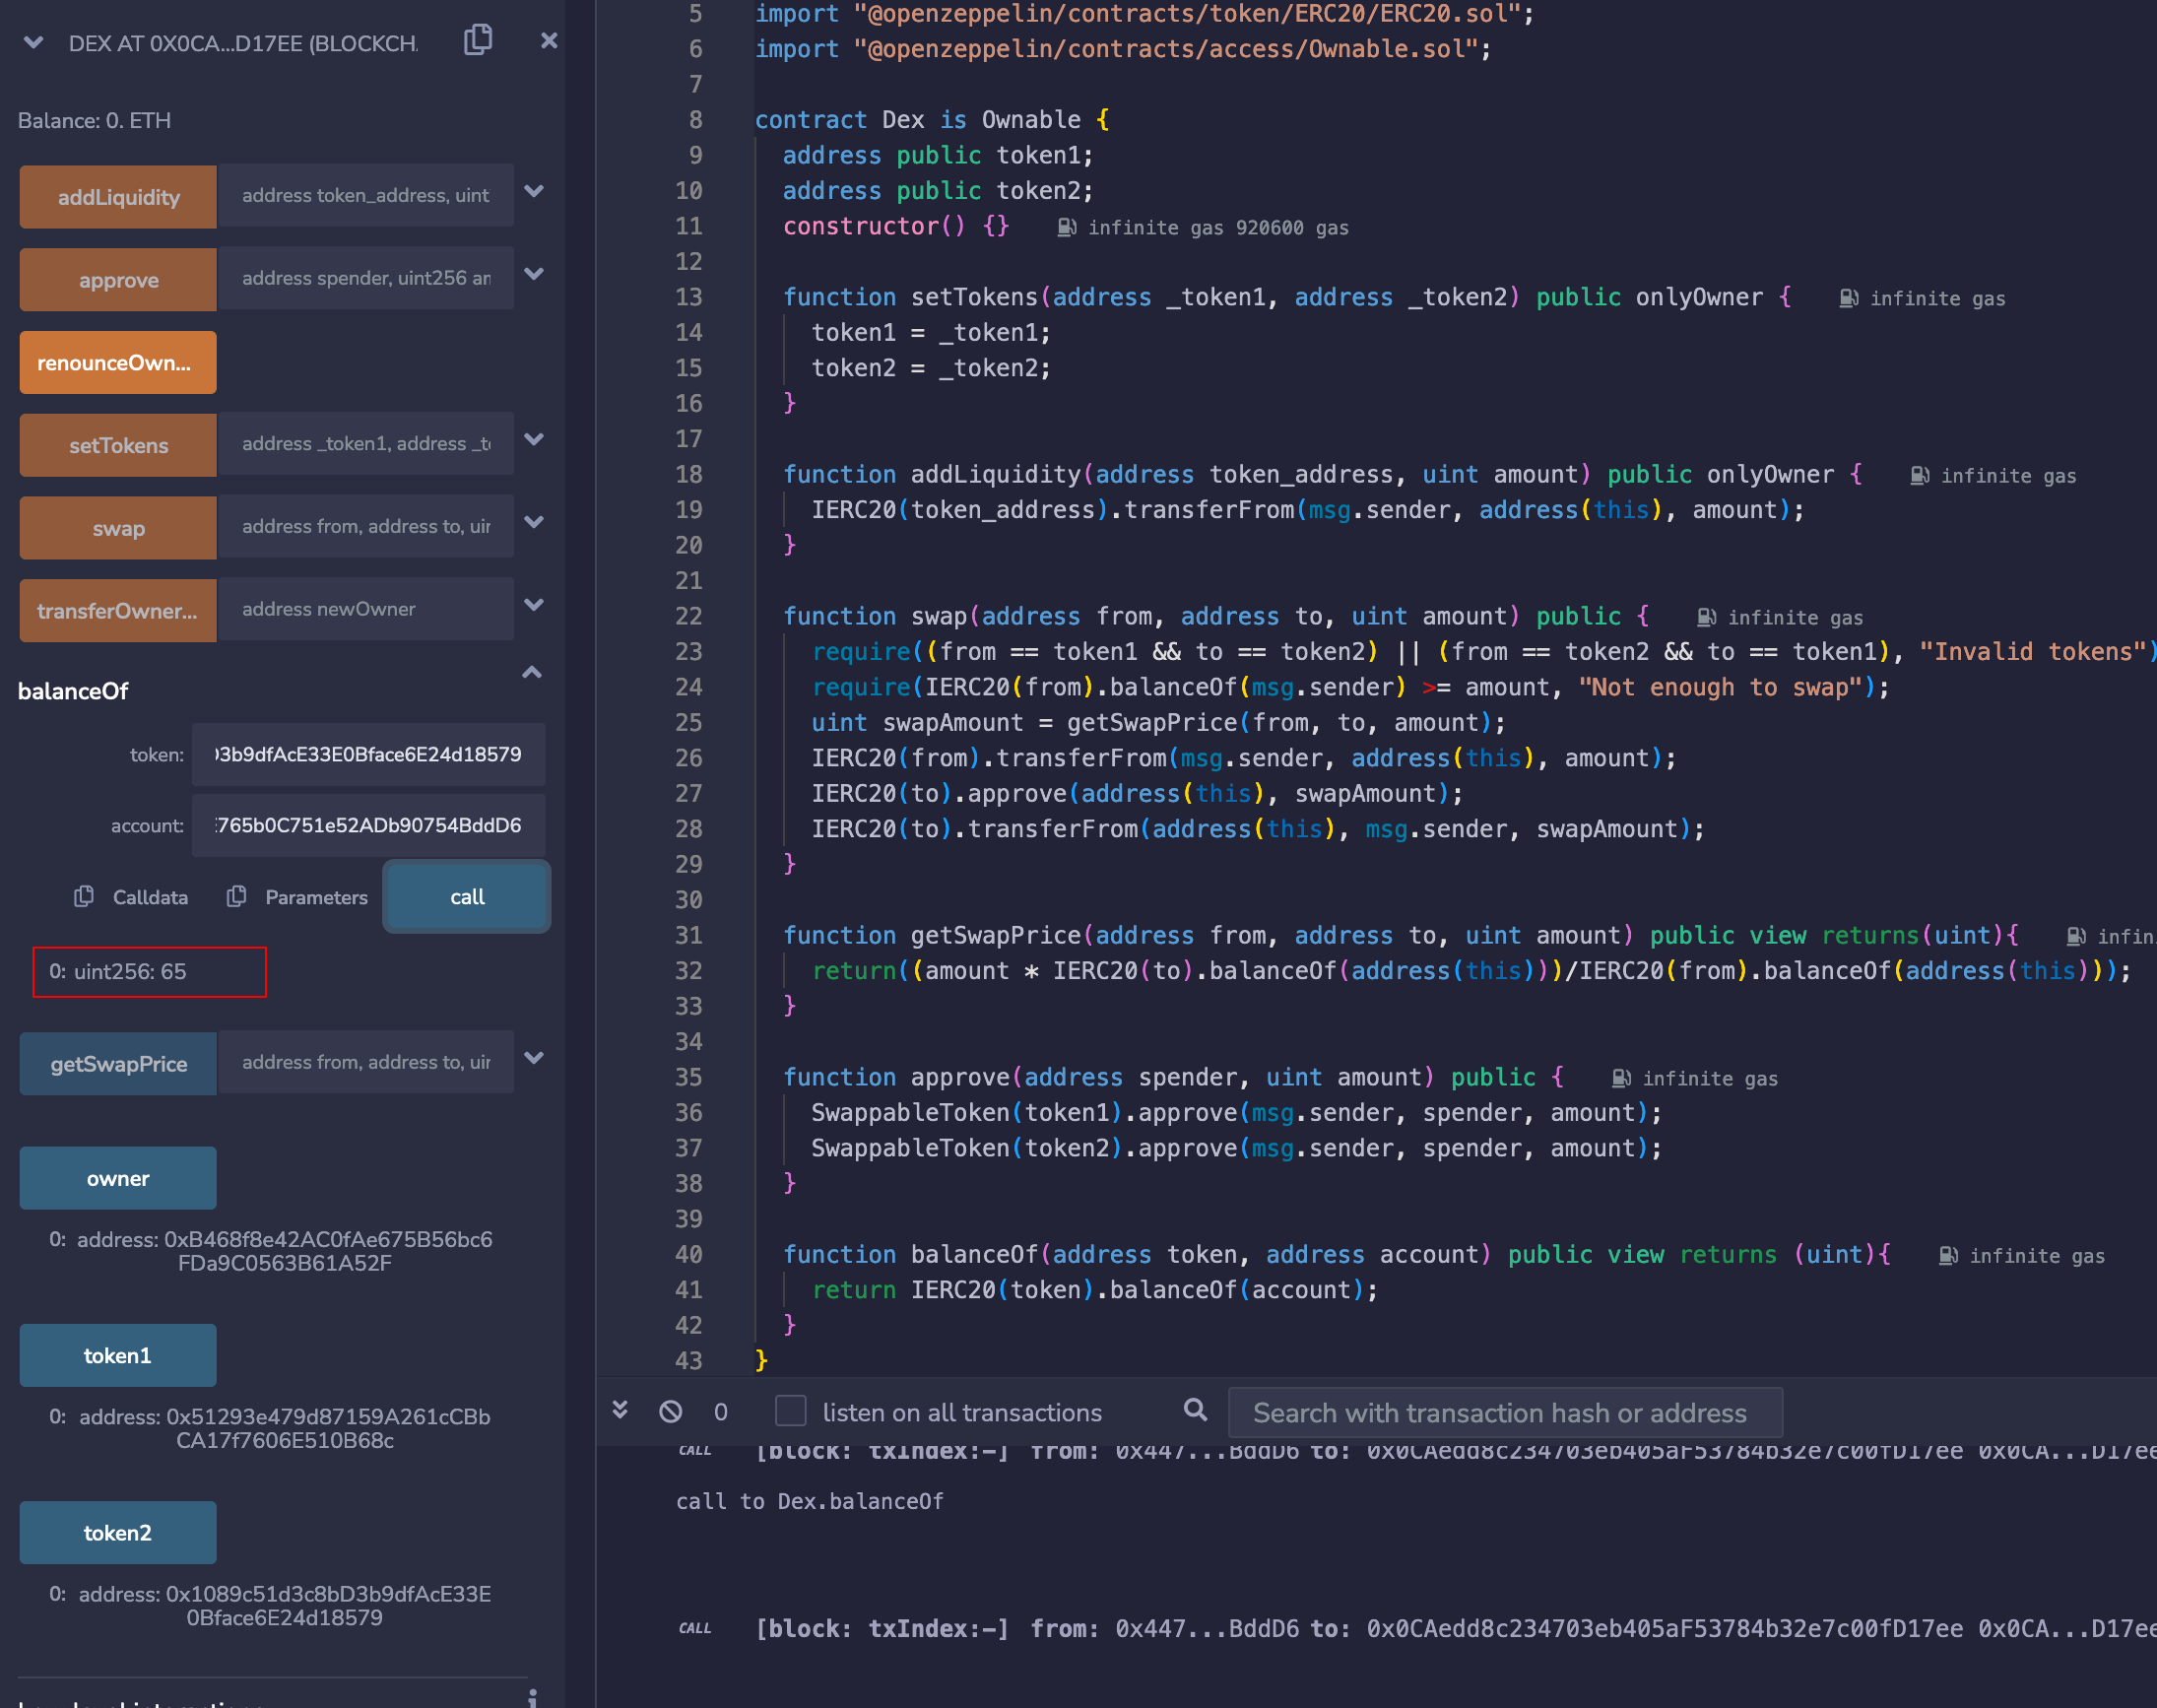Viewport: 2157px width, 1708px height.
Task: Click the pending transactions counter 0
Action: click(x=721, y=1412)
